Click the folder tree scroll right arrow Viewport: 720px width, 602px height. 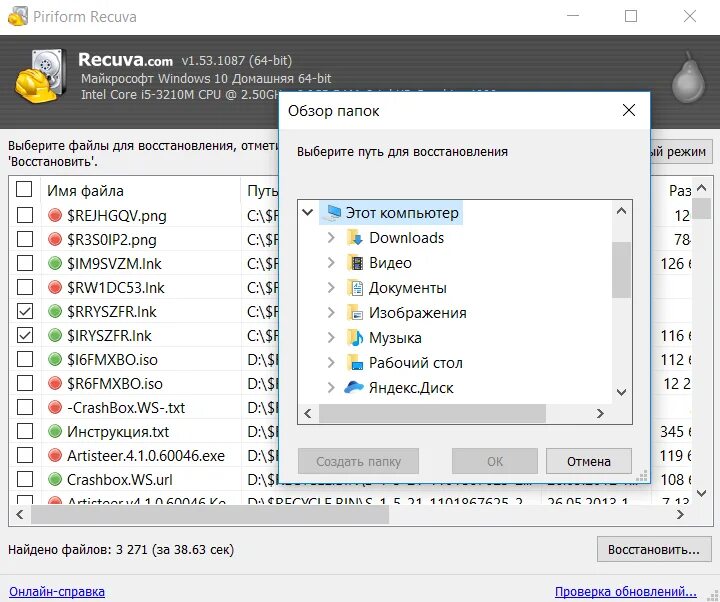(x=600, y=413)
